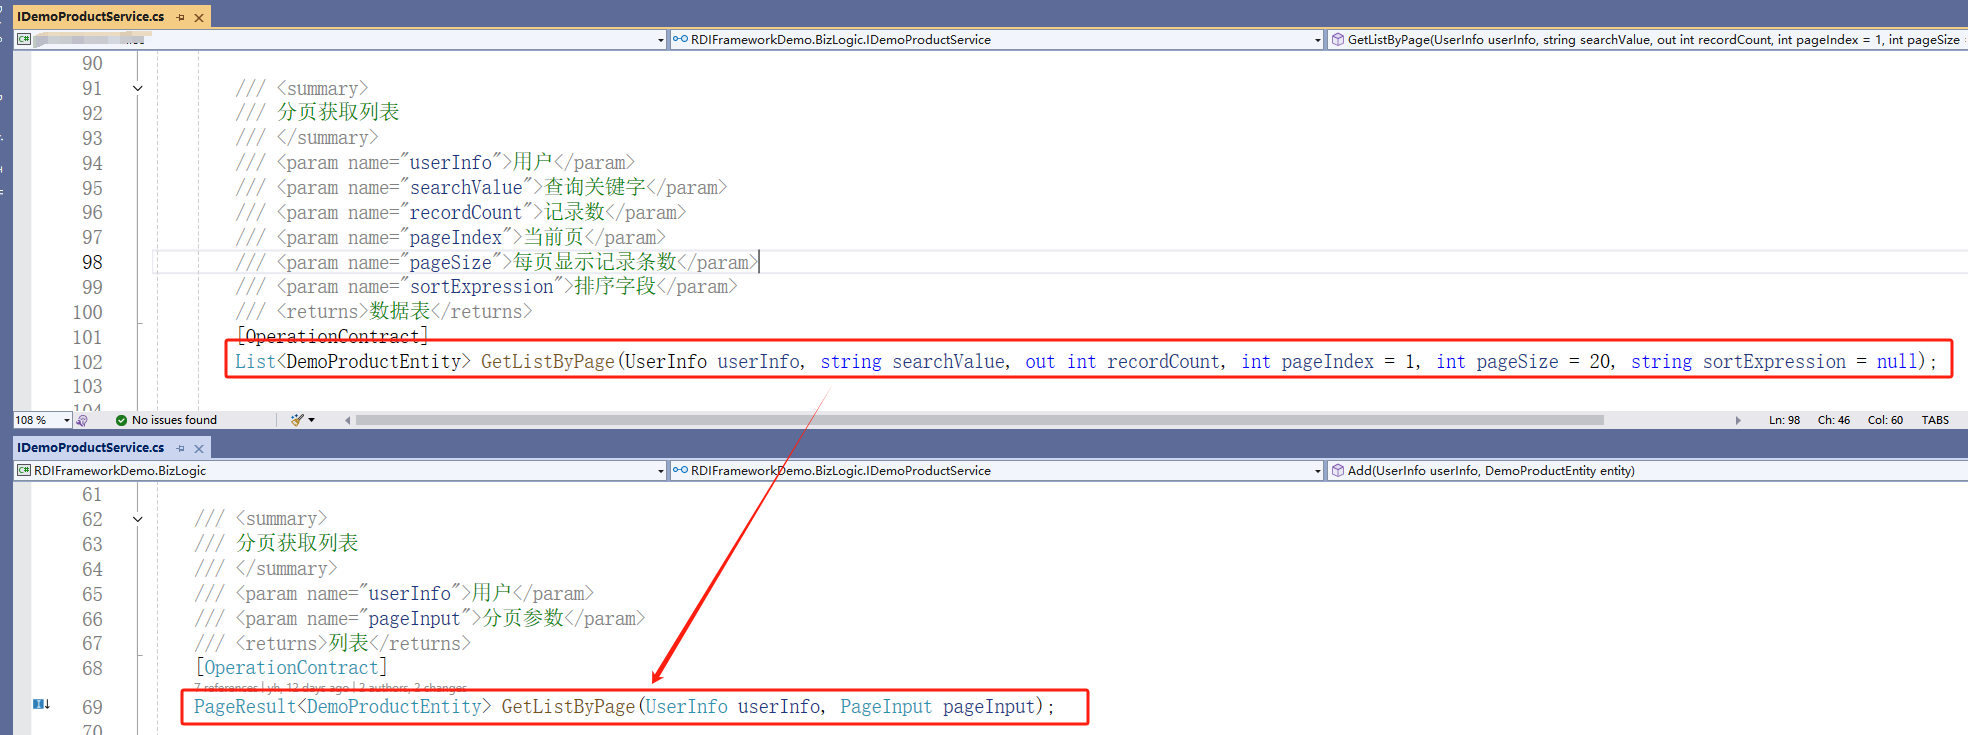This screenshot has width=1968, height=735.
Task: Click the '分页获取列表' comment at line 63
Action: pos(297,543)
